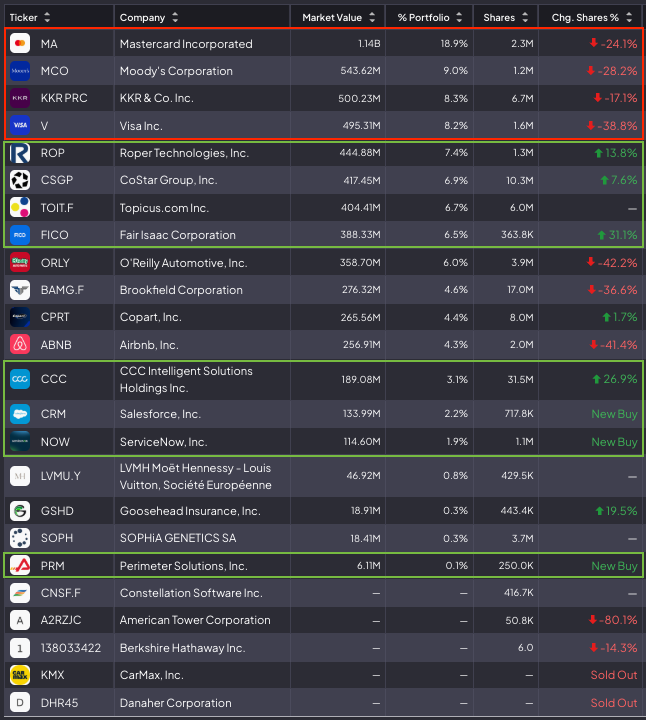Image resolution: width=646 pixels, height=720 pixels.
Task: Click the Moody's logo icon
Action: [x=20, y=71]
